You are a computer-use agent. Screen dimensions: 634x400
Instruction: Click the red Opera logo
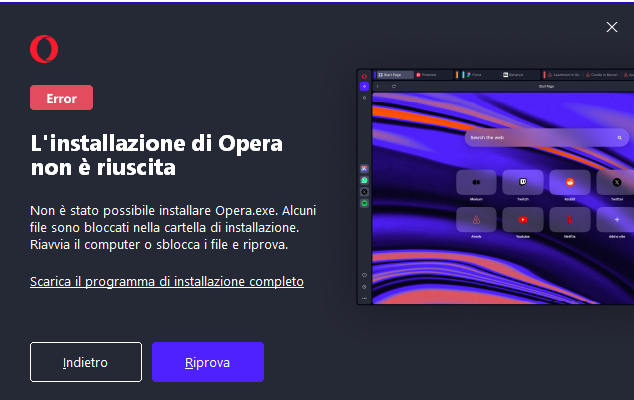click(44, 49)
